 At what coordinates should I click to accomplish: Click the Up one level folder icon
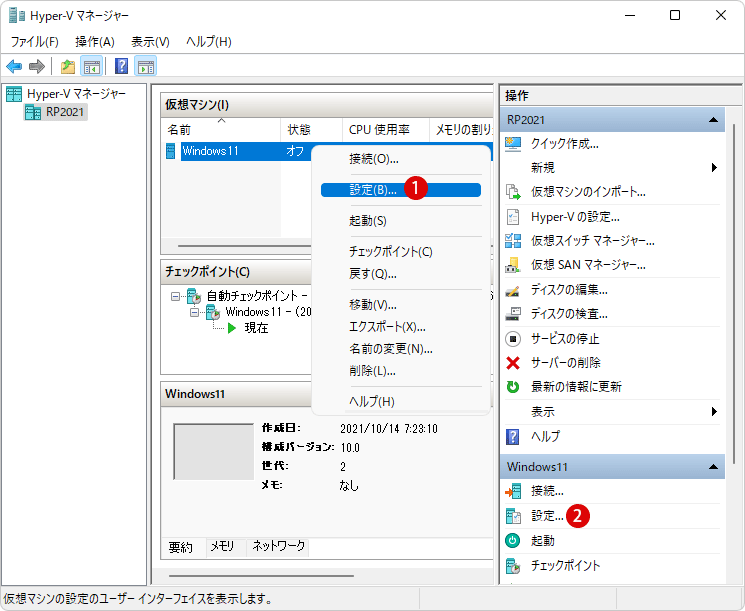click(68, 67)
